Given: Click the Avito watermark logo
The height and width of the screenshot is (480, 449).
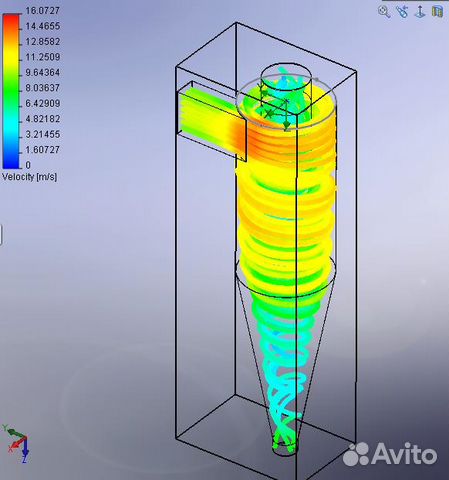Looking at the screenshot, I should point(390,454).
